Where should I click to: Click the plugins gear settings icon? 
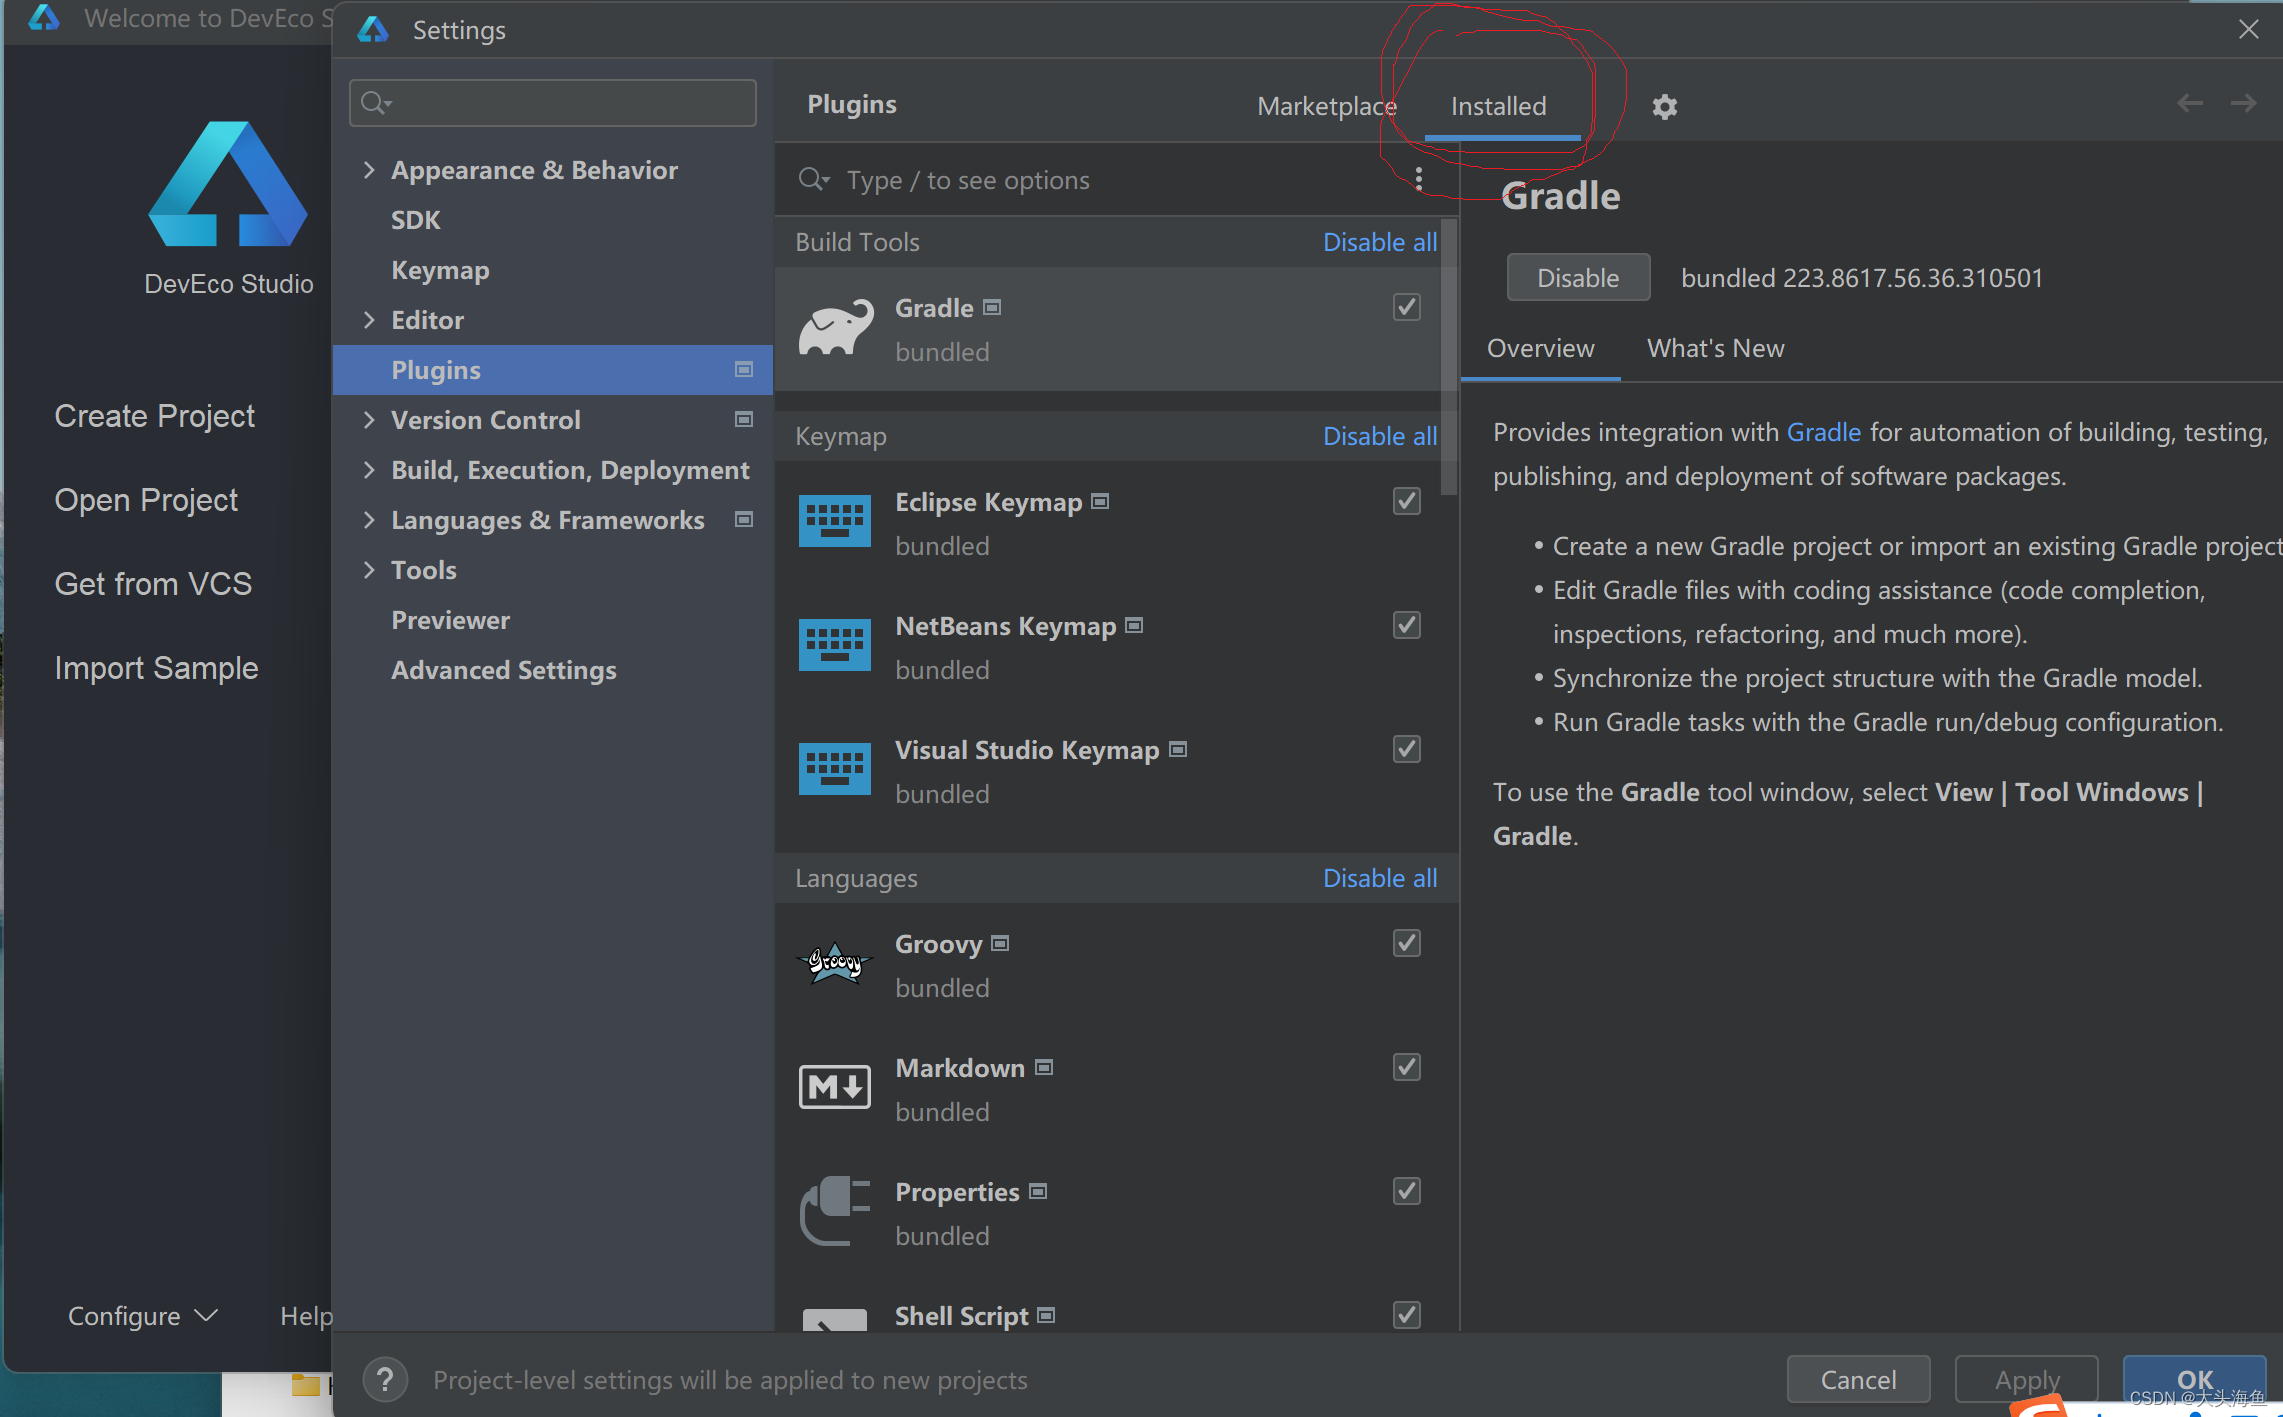[x=1664, y=107]
